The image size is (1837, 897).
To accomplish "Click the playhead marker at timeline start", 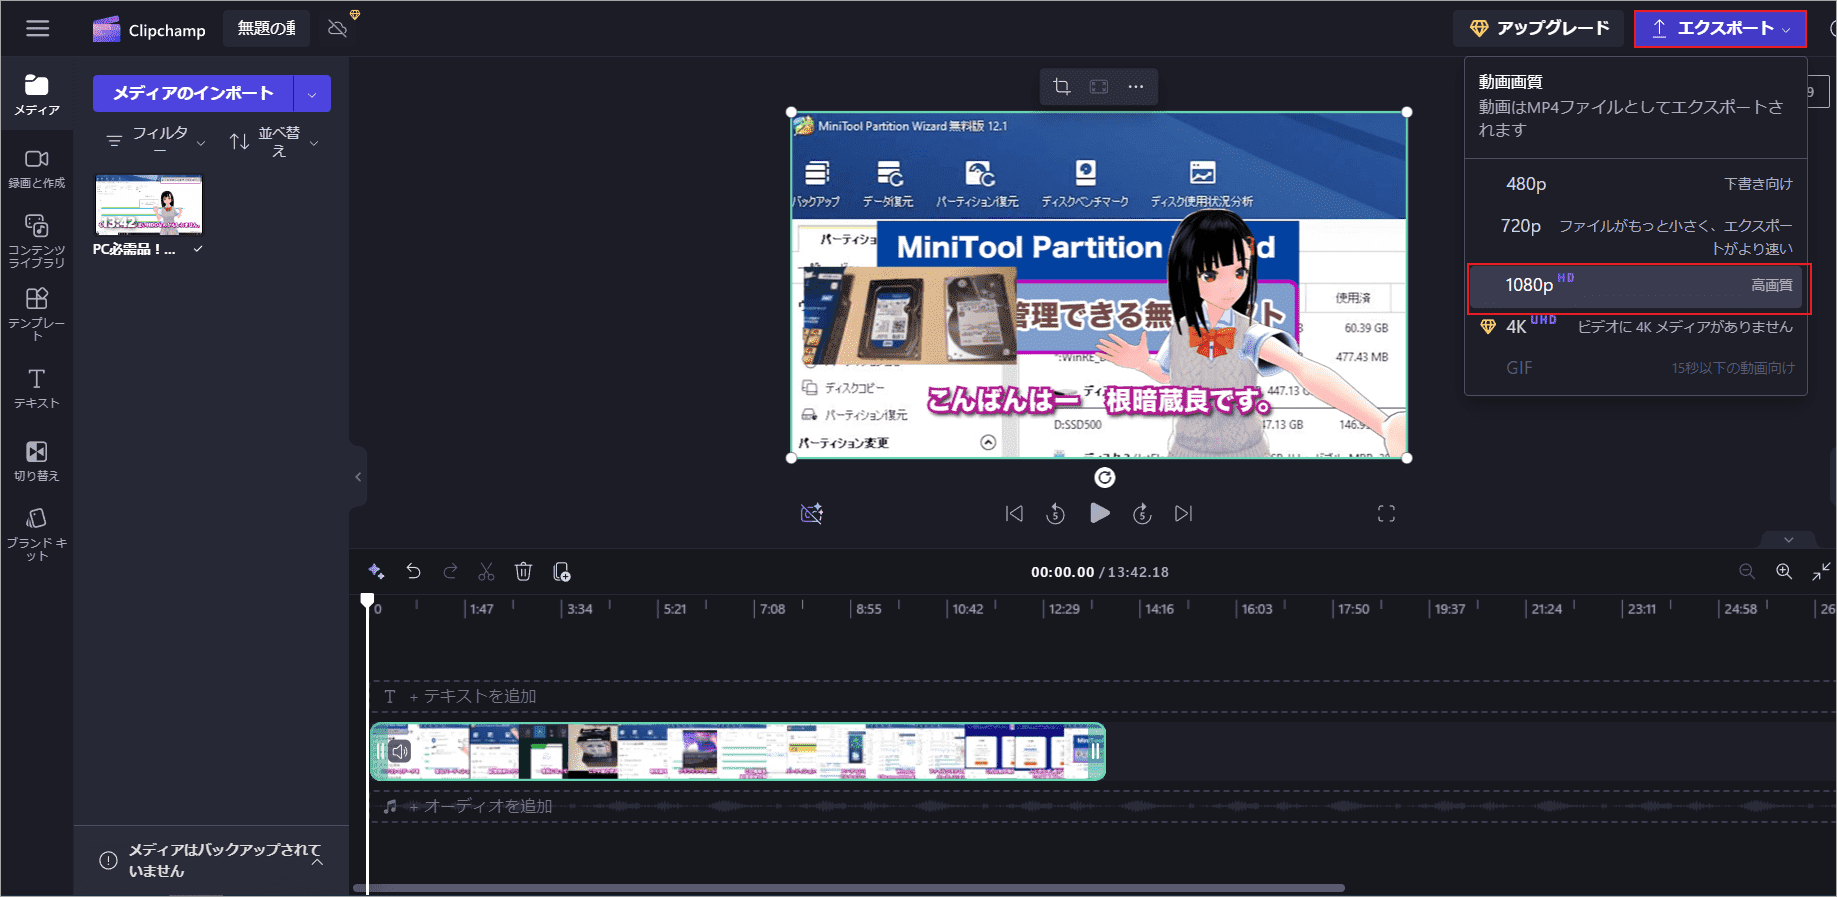I will tap(367, 601).
